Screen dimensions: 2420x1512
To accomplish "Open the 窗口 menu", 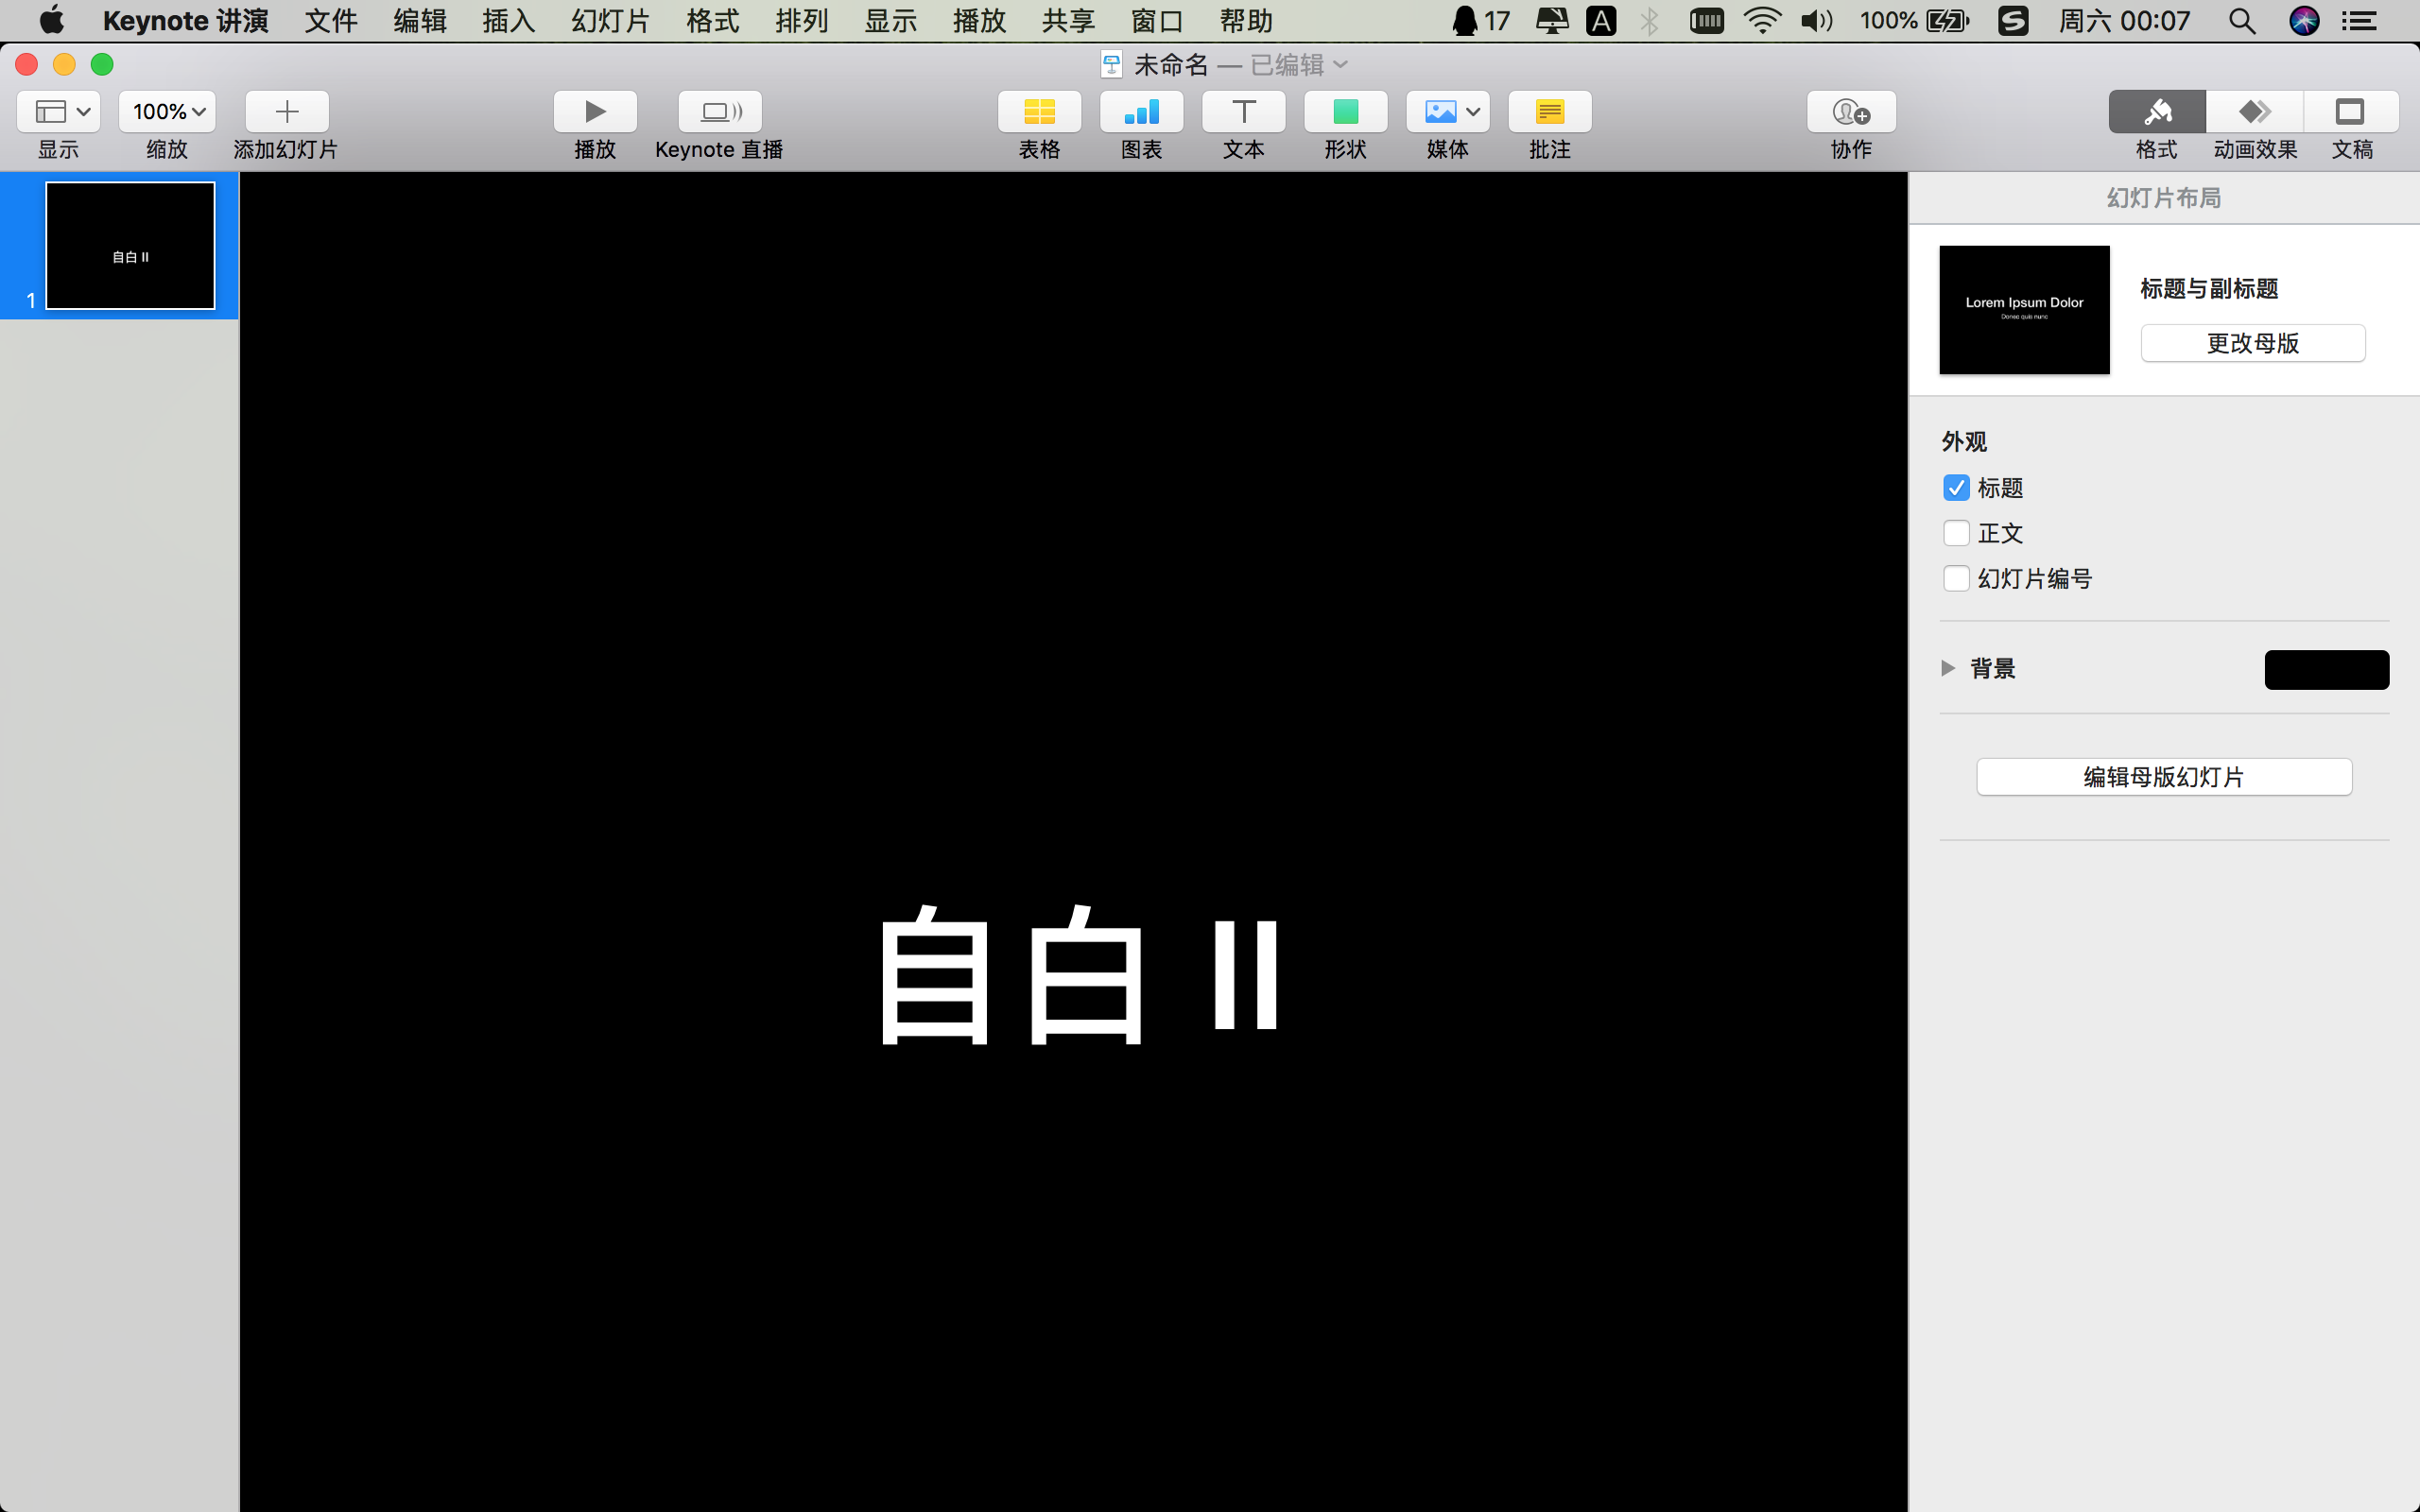I will click(1158, 21).
